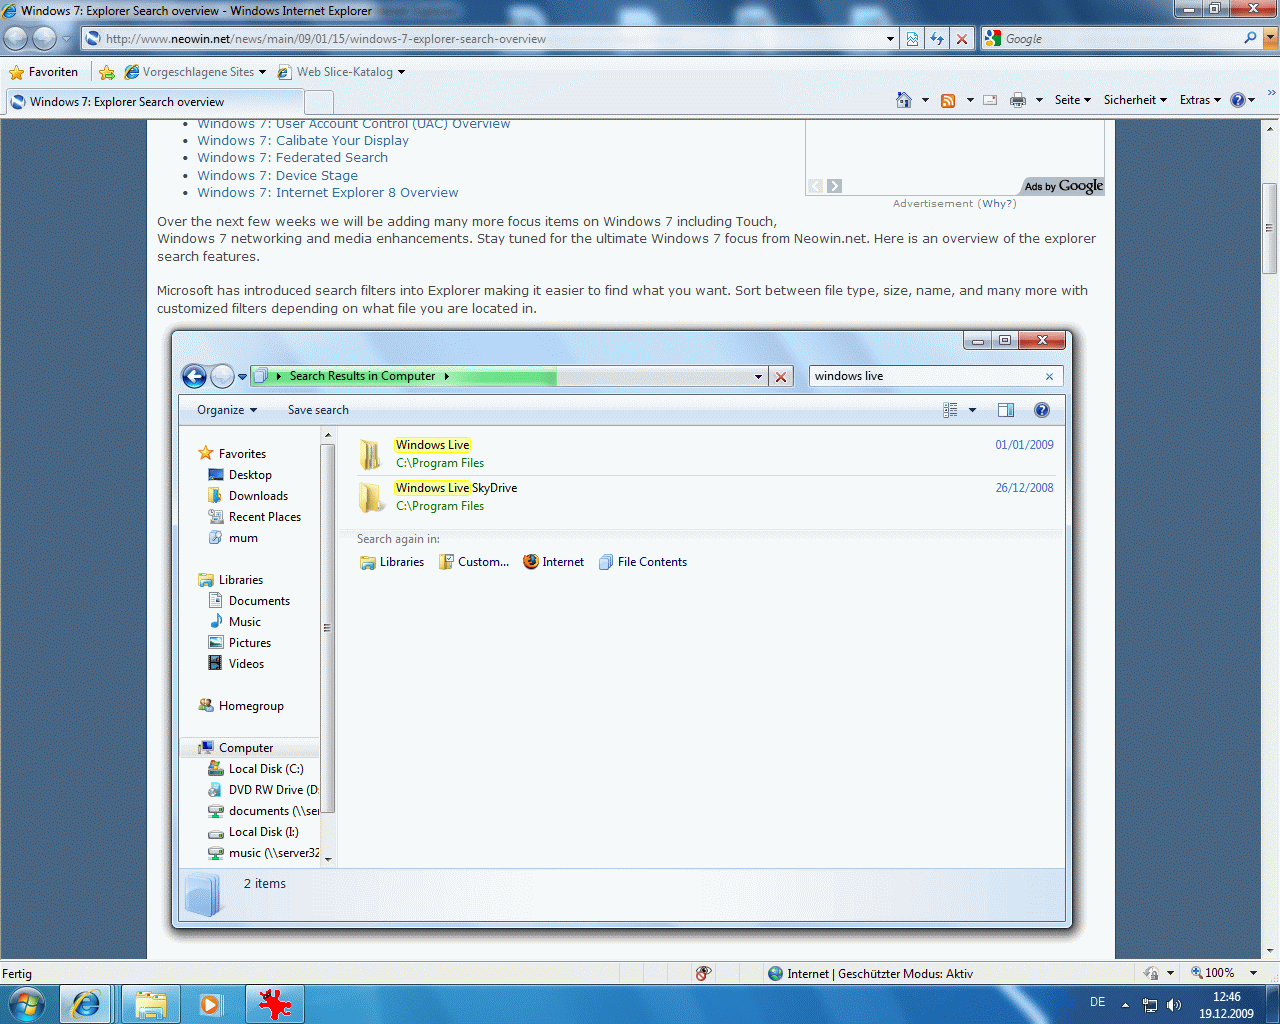Expand the Print button dropdown arrow

(1039, 100)
